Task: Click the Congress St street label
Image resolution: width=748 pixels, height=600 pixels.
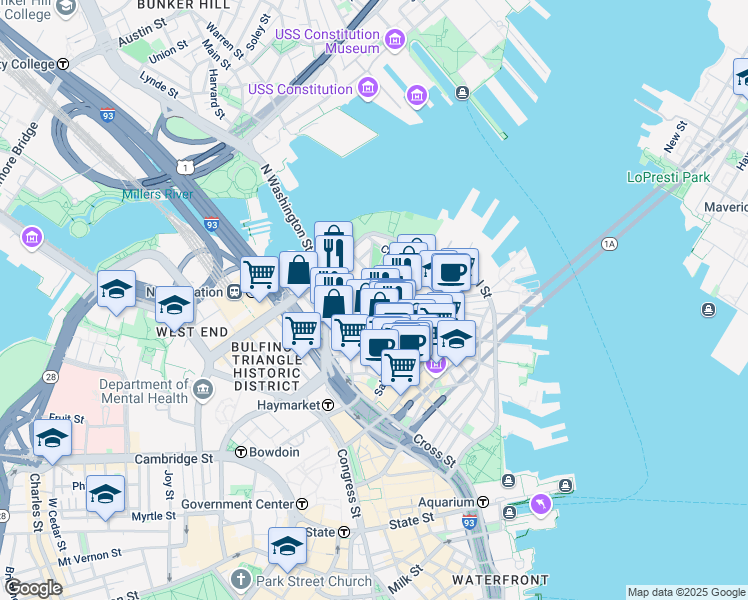Action: tap(349, 483)
